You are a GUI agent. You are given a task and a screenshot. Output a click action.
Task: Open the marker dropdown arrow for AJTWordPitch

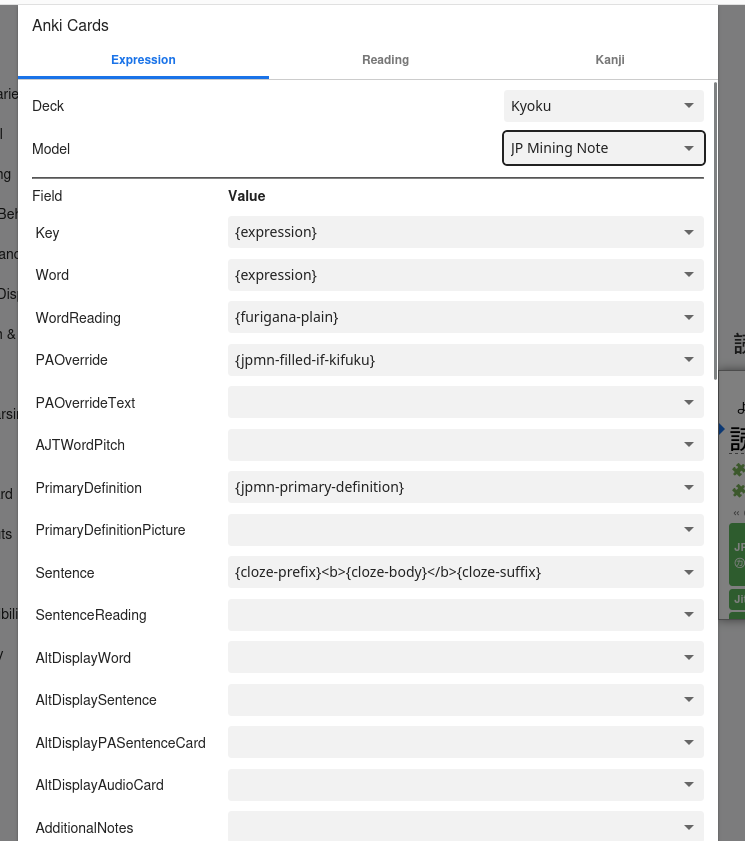tap(689, 445)
